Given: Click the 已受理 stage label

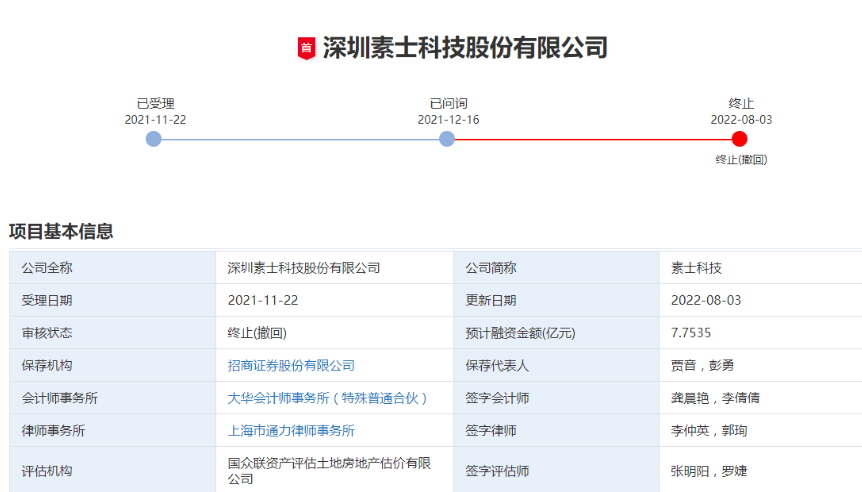Looking at the screenshot, I should (156, 103).
